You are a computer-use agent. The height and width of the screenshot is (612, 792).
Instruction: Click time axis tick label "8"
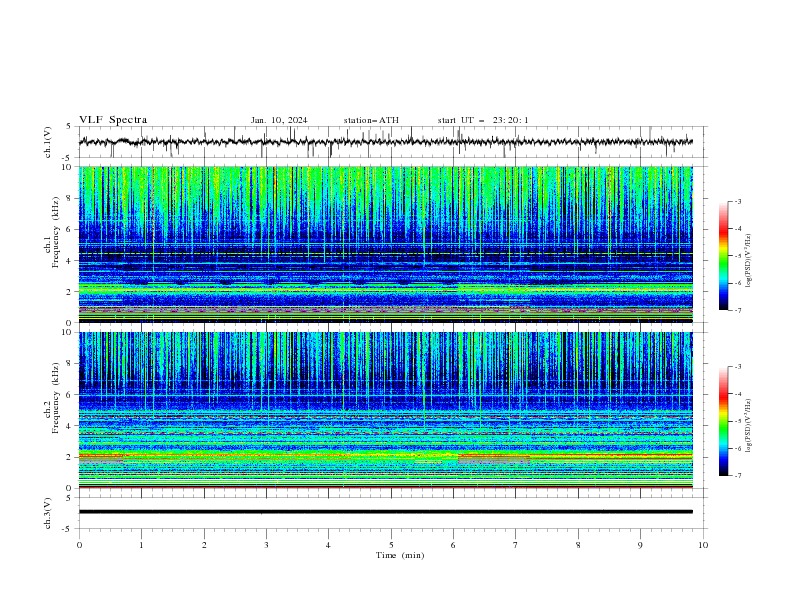coord(578,545)
